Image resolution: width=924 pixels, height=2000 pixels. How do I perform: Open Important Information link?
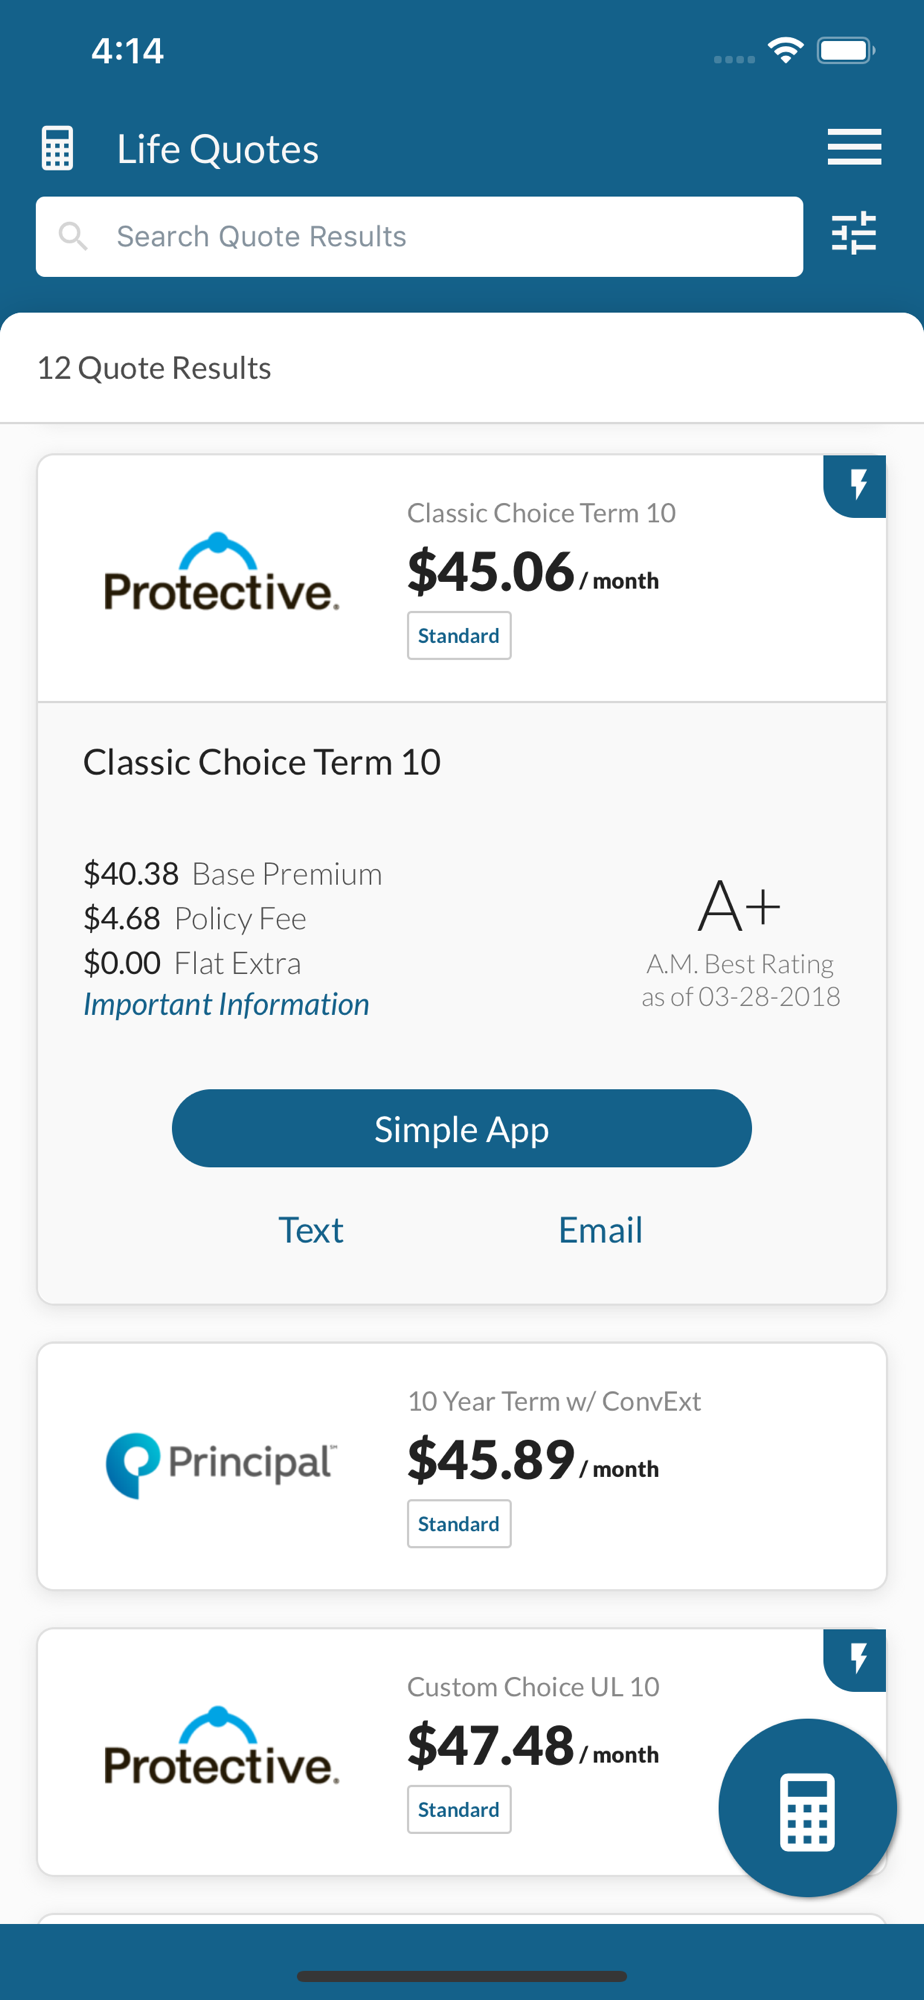(x=226, y=1004)
